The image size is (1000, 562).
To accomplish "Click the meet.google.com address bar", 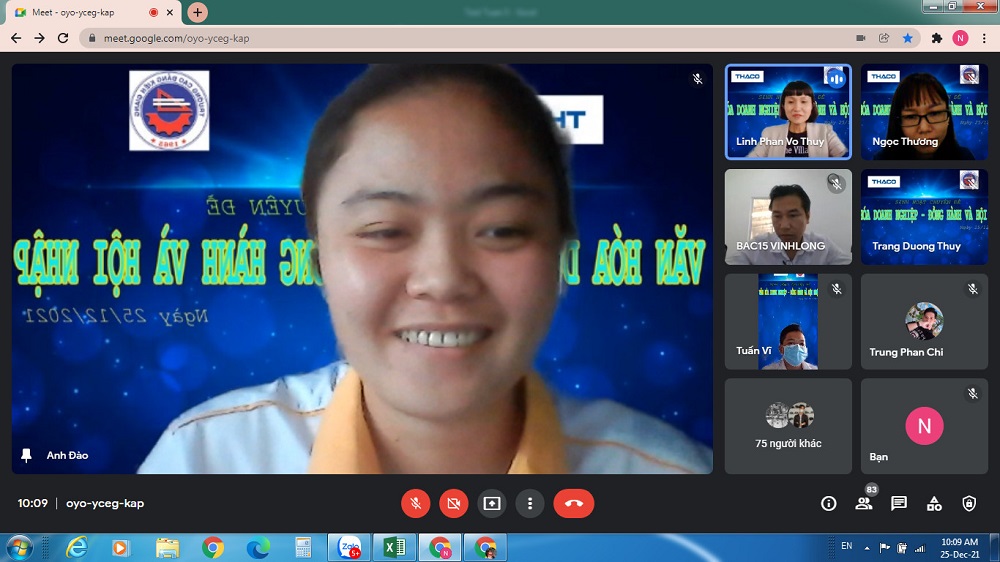I will [x=450, y=38].
